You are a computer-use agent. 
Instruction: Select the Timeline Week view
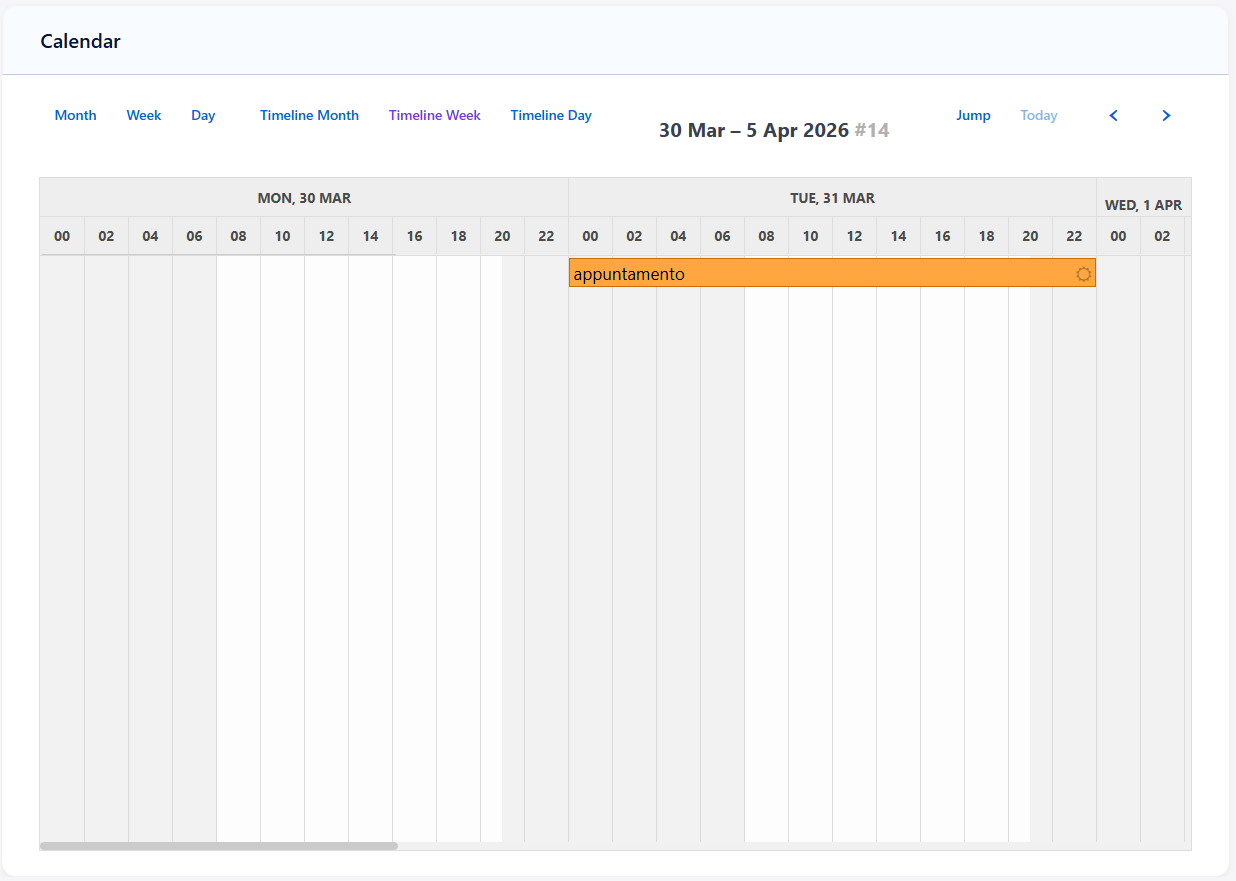click(435, 116)
